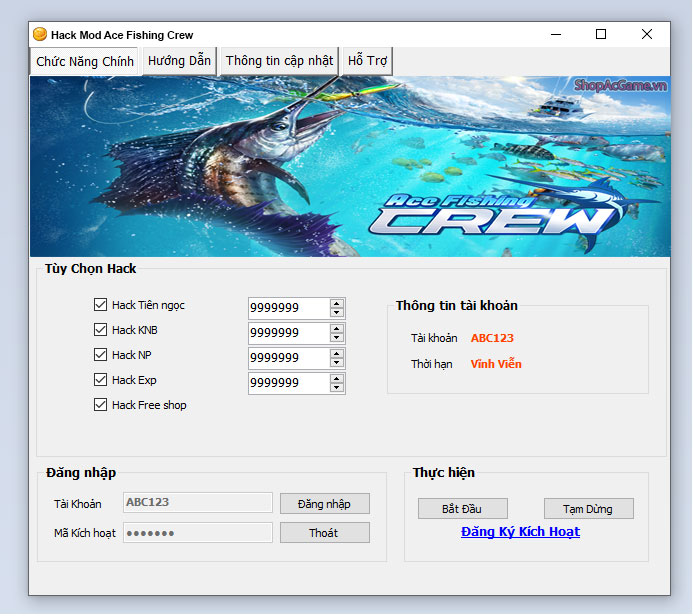The width and height of the screenshot is (693, 616).
Task: Increase Hack Exp value with up arrow
Action: [x=336, y=379]
